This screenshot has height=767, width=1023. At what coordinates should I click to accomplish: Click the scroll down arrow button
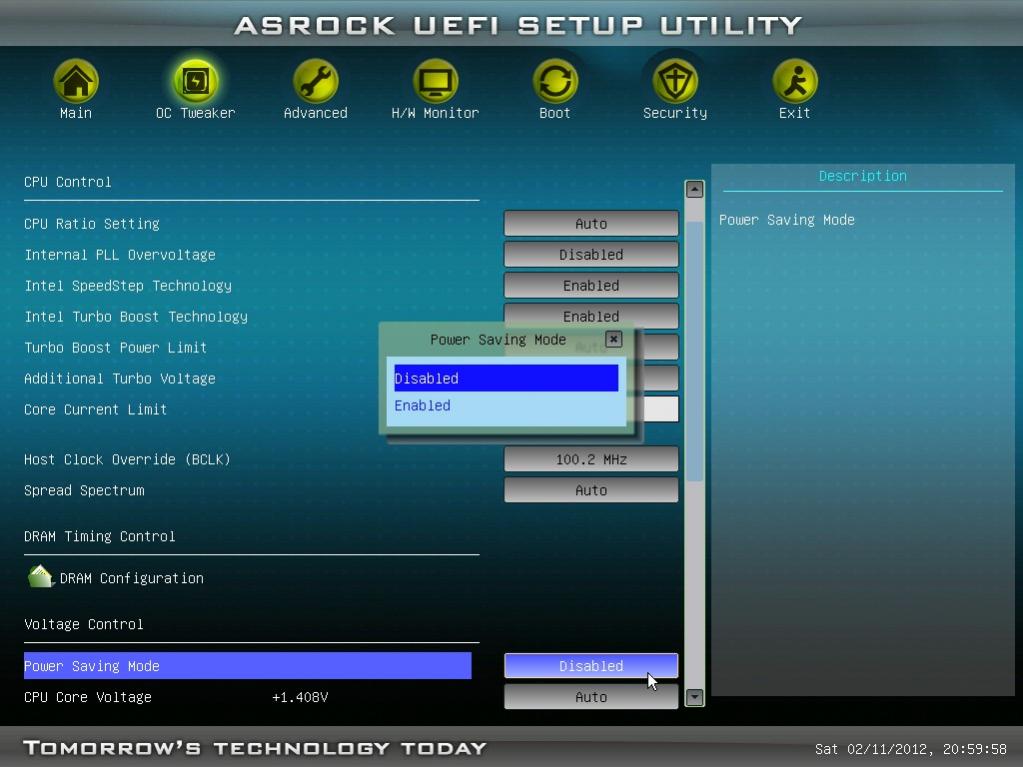(x=694, y=697)
